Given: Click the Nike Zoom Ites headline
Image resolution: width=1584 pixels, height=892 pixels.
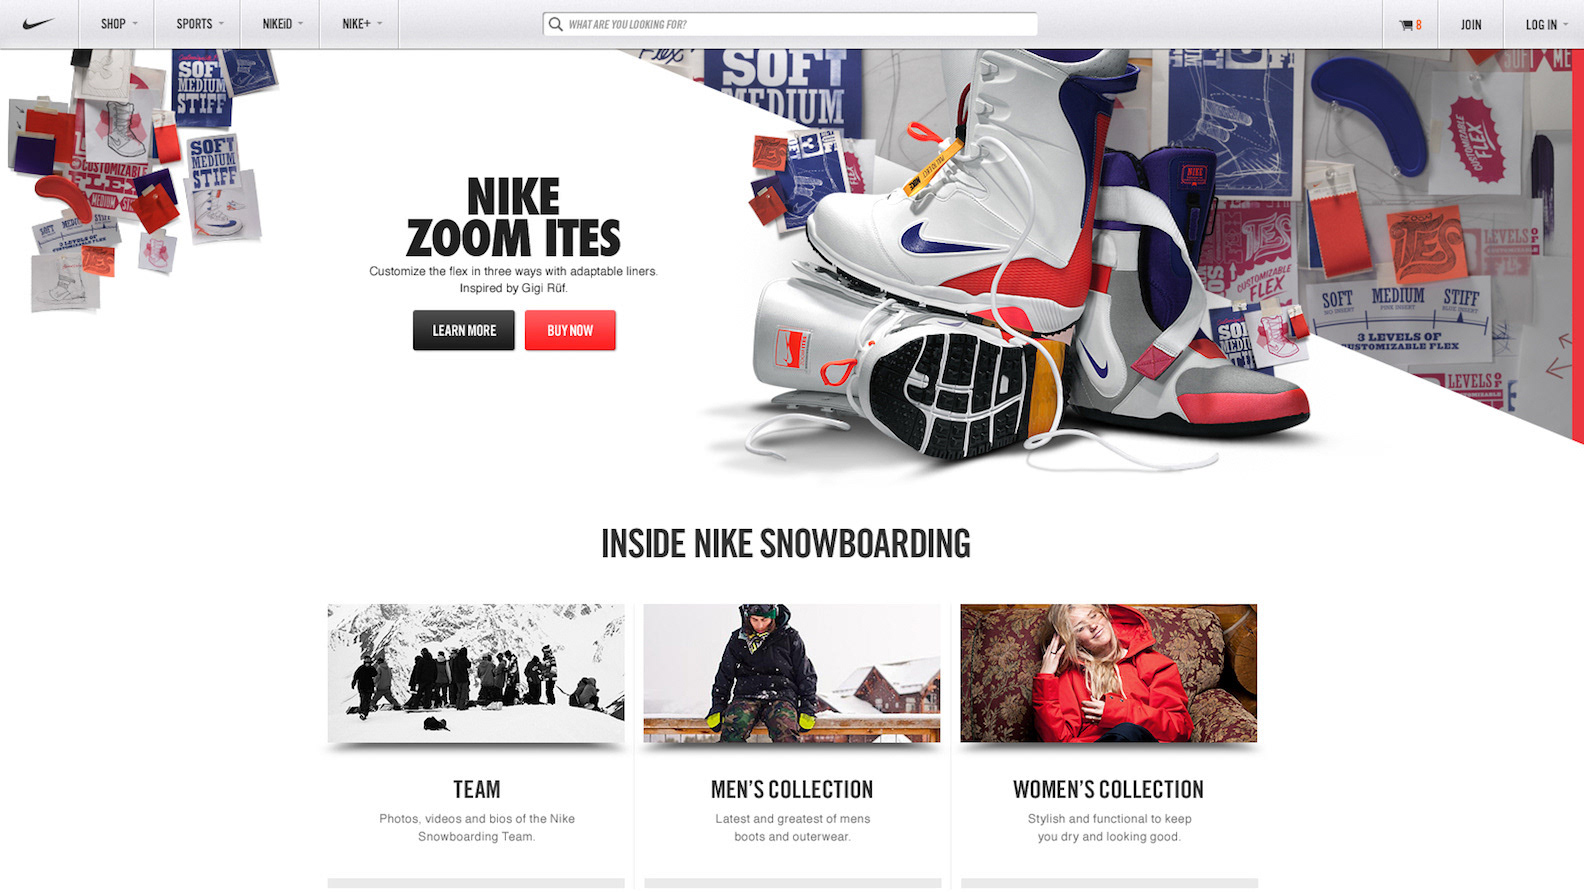Looking at the screenshot, I should (514, 218).
